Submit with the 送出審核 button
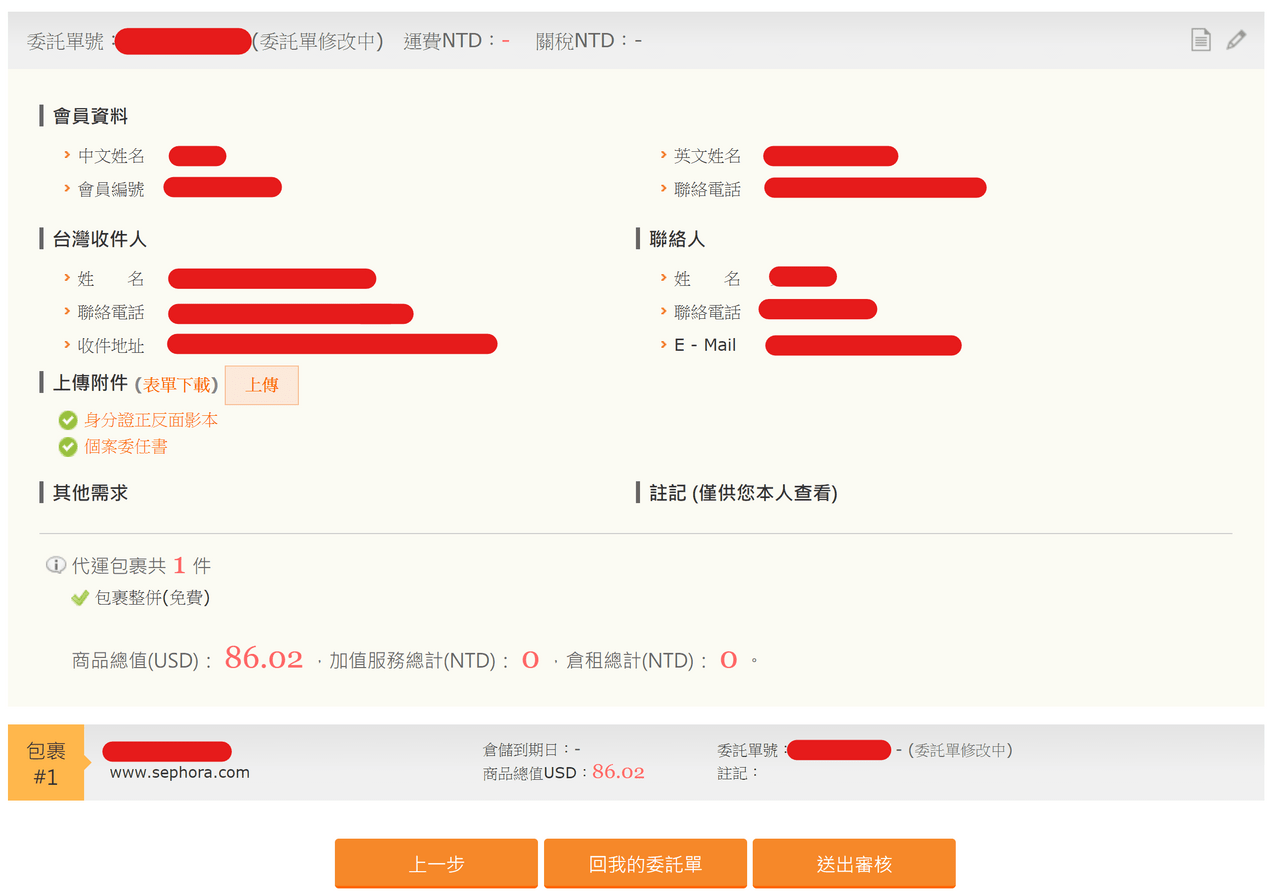 (854, 863)
